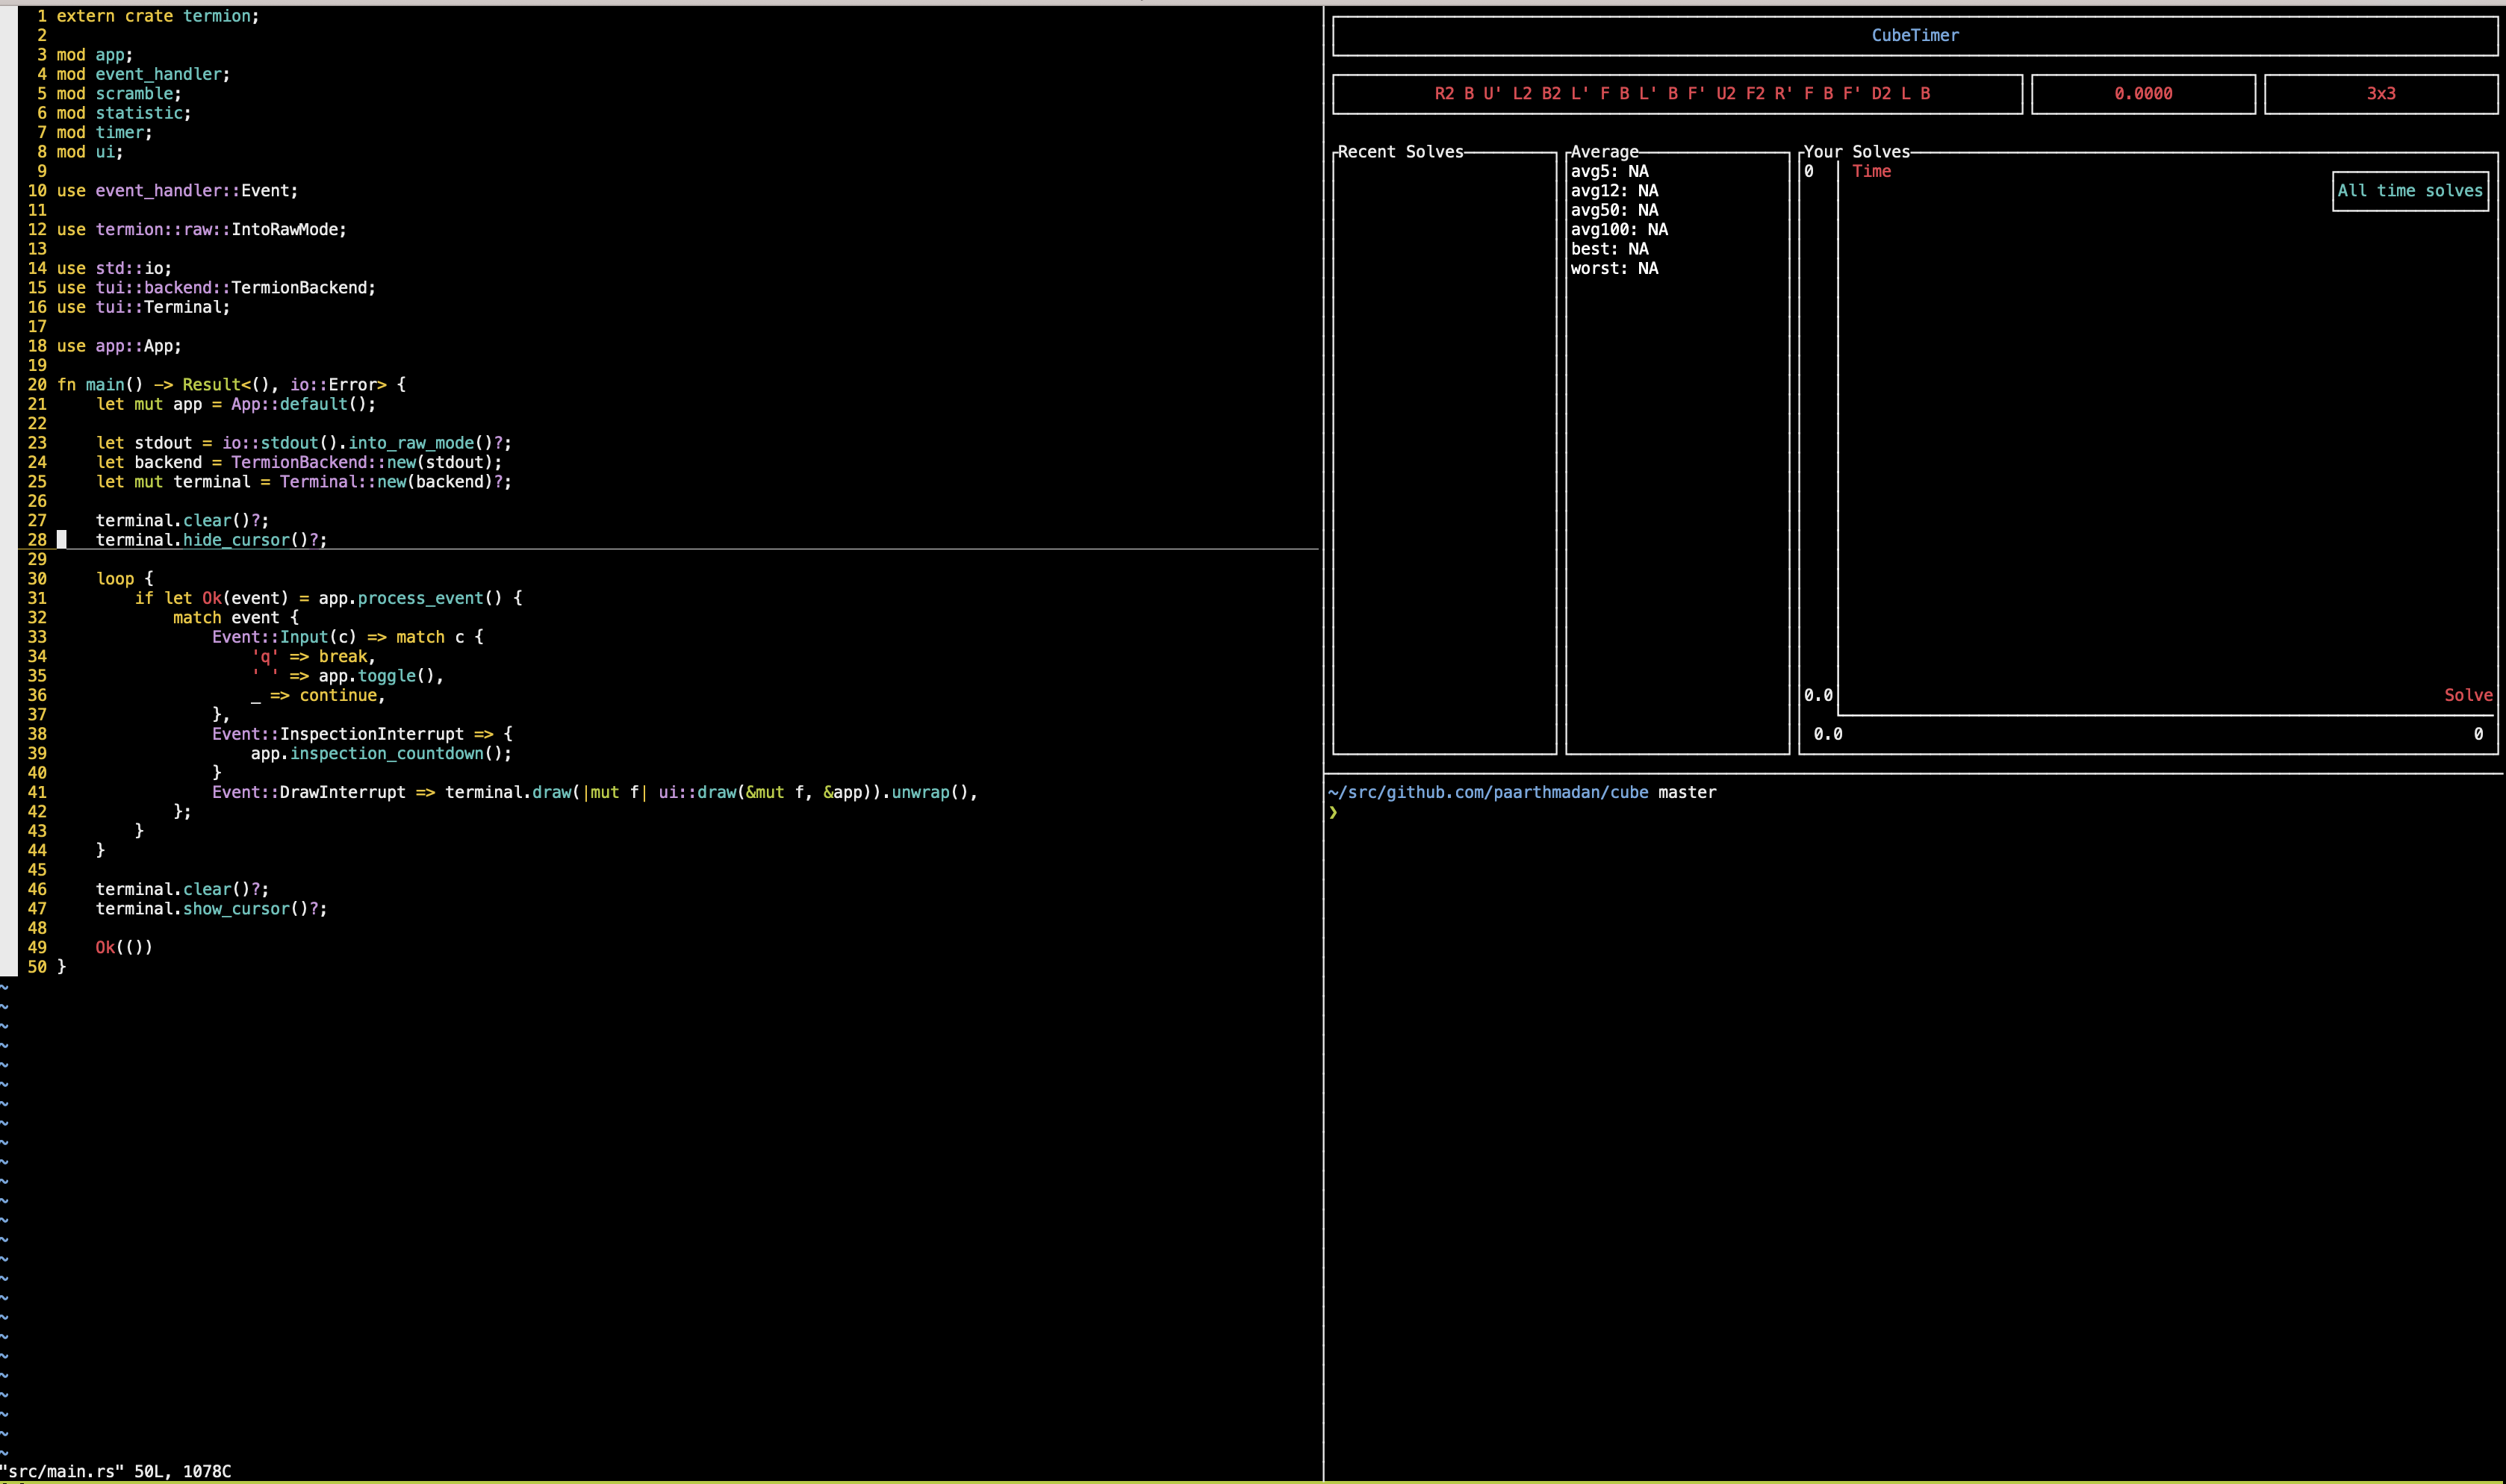Image resolution: width=2506 pixels, height=1484 pixels.
Task: Click the avg5: NA statistic line
Action: click(1609, 171)
